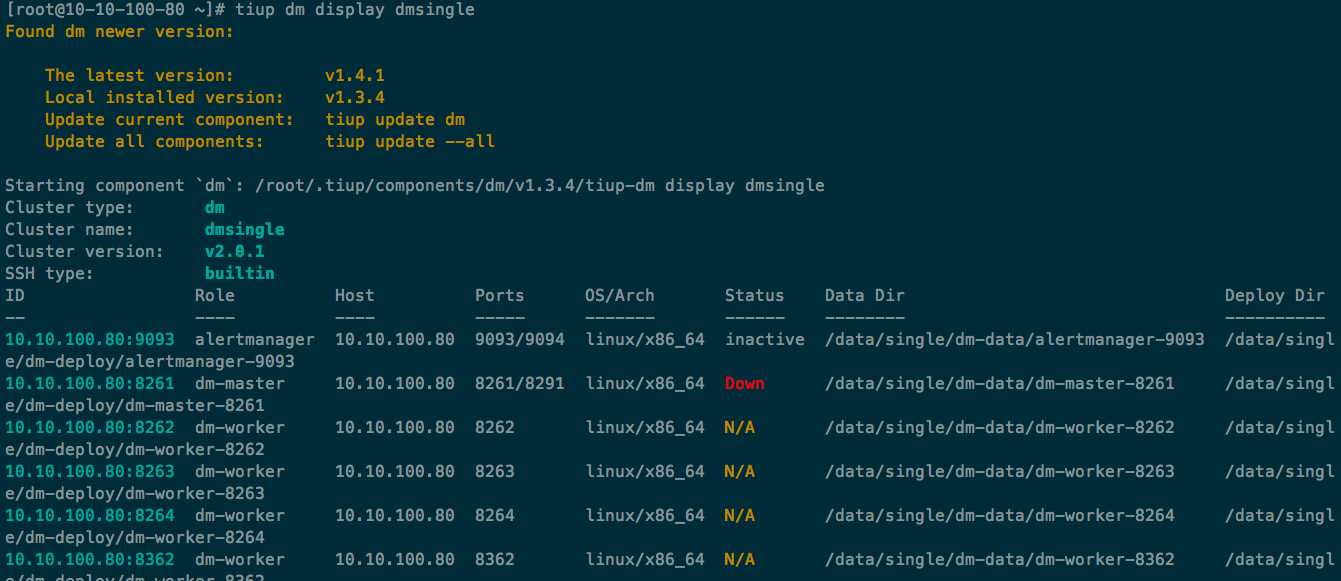Viewport: 1341px width, 581px height.
Task: Click the 'tiup update dm' command text
Action: [x=394, y=119]
